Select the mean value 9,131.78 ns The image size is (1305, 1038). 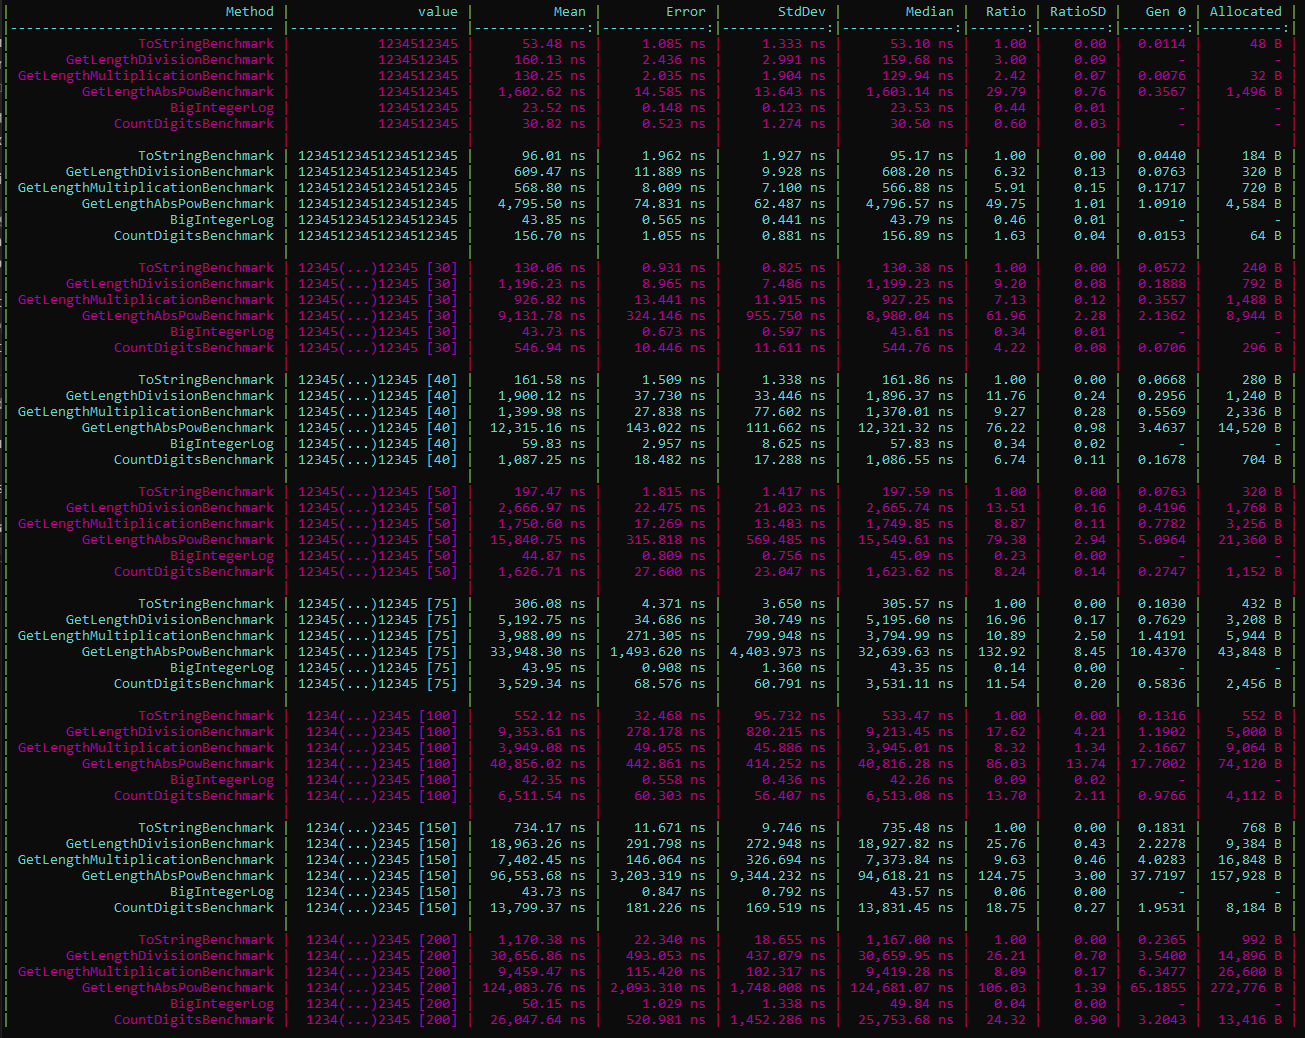(x=542, y=316)
